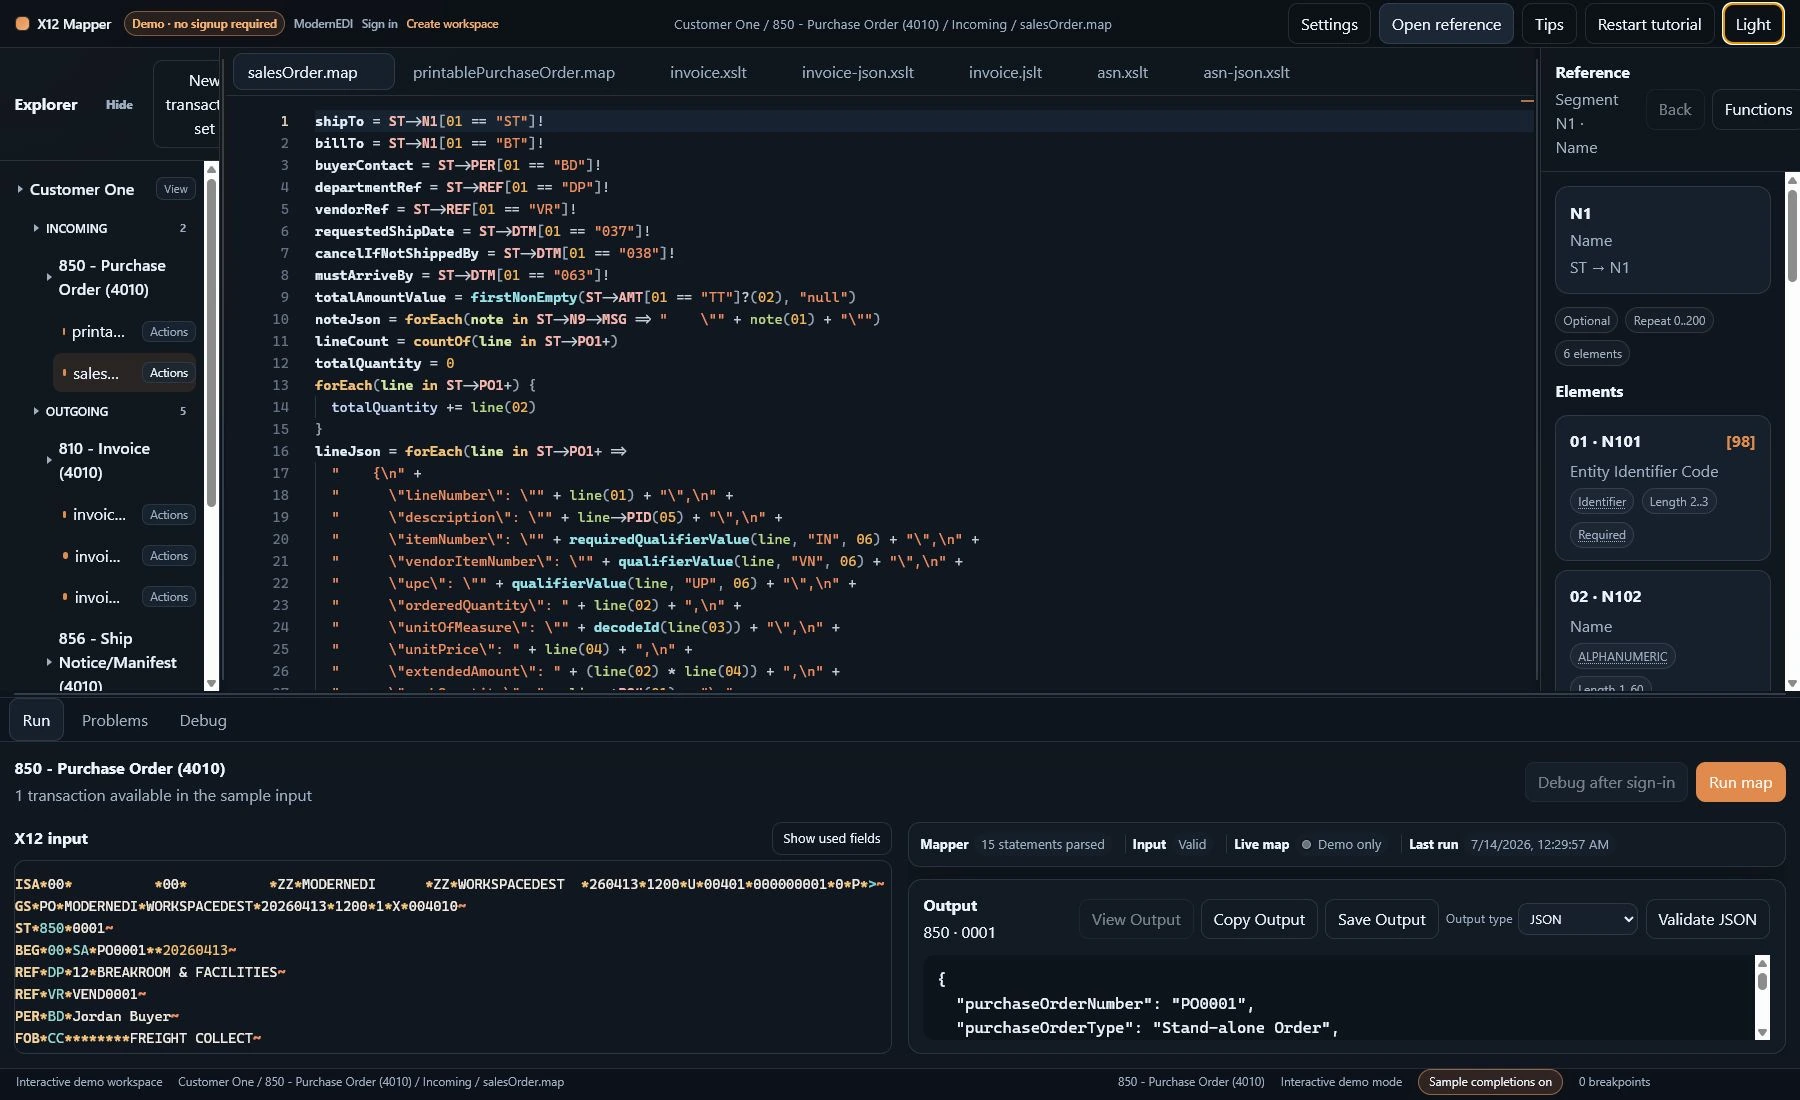Toggle the Light theme button

click(1752, 24)
